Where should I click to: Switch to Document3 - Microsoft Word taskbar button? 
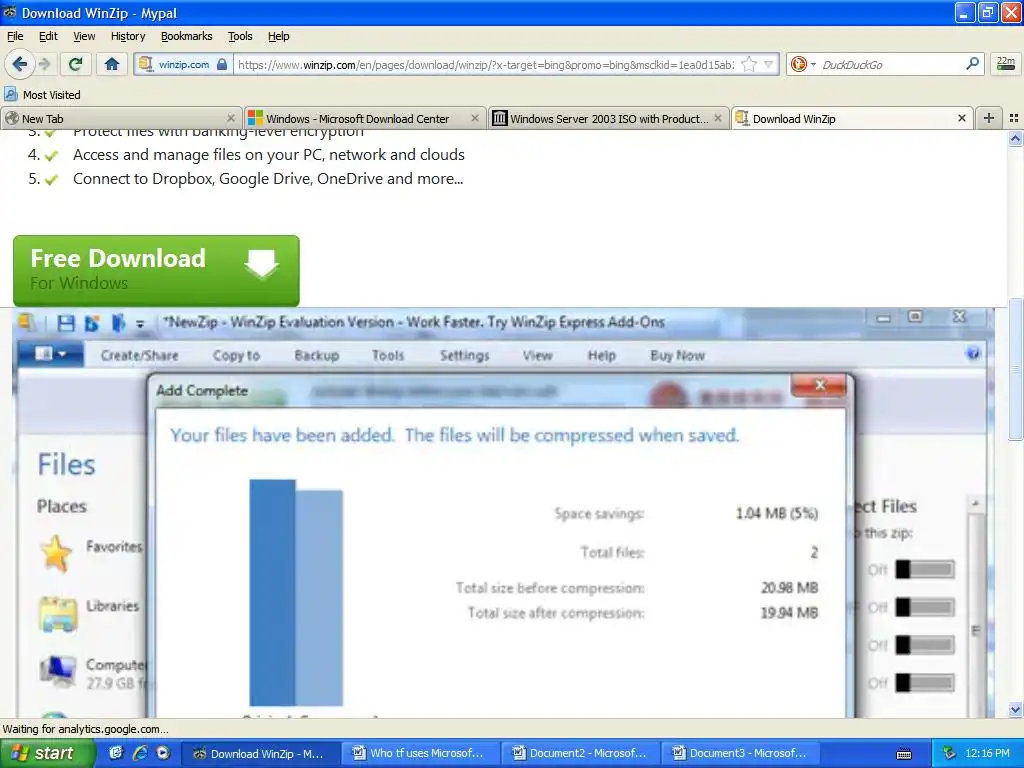tap(739, 753)
